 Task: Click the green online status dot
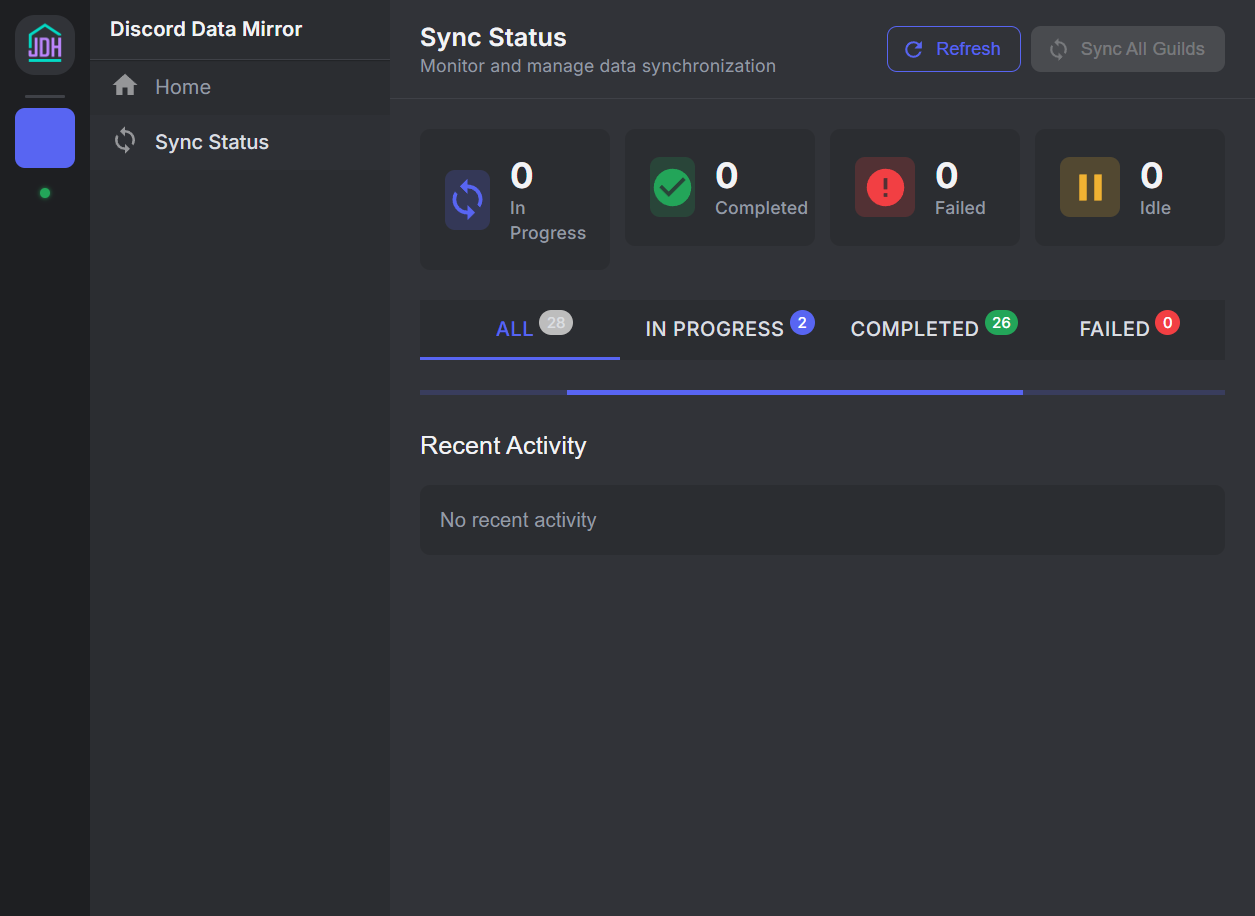point(44,193)
